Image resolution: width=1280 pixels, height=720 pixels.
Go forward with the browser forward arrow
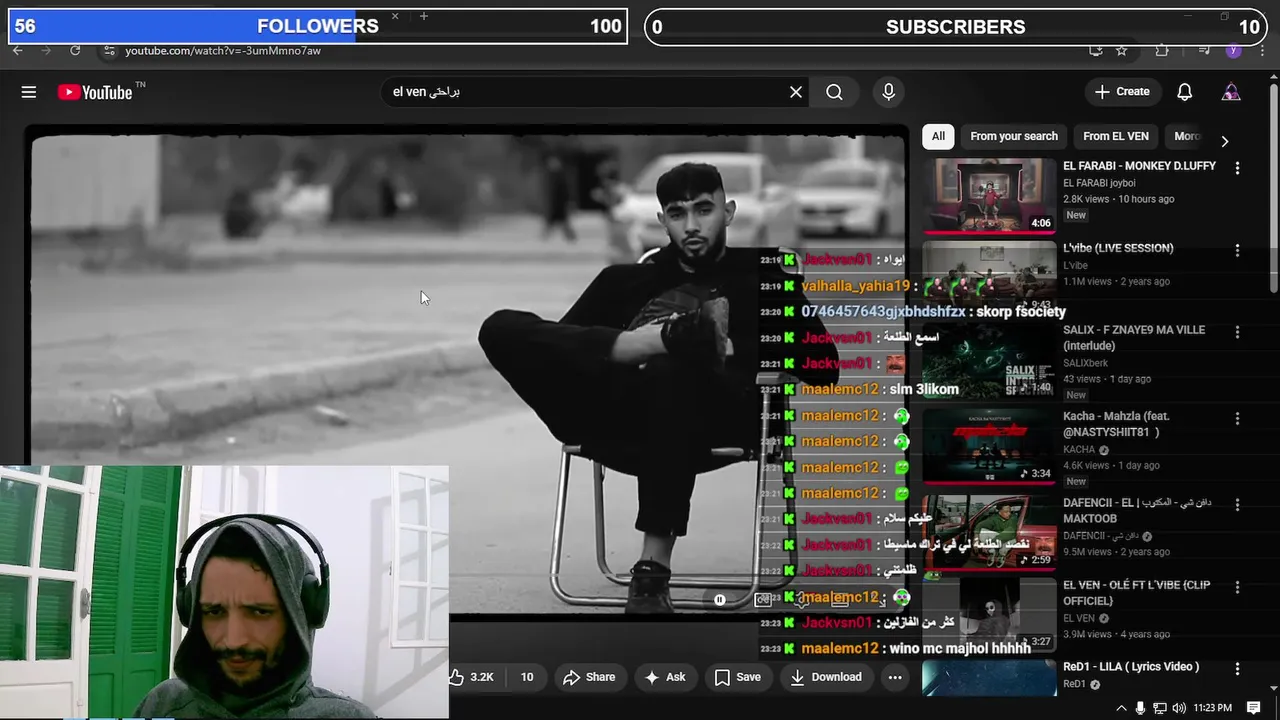[x=46, y=50]
